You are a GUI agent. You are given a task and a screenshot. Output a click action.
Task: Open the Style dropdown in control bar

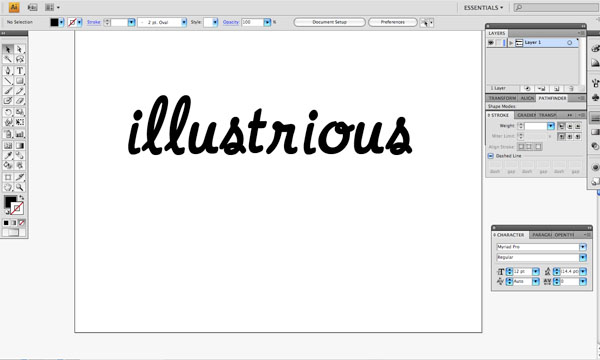click(215, 22)
